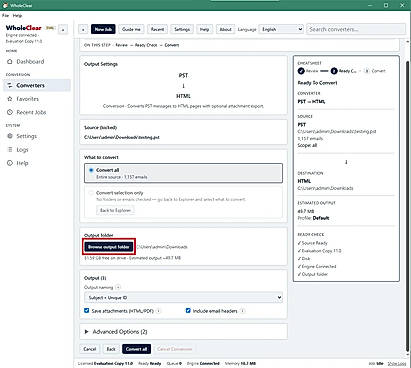Open Recent Jobs clock item
Viewport: 411px width, 368px height.
10,112
